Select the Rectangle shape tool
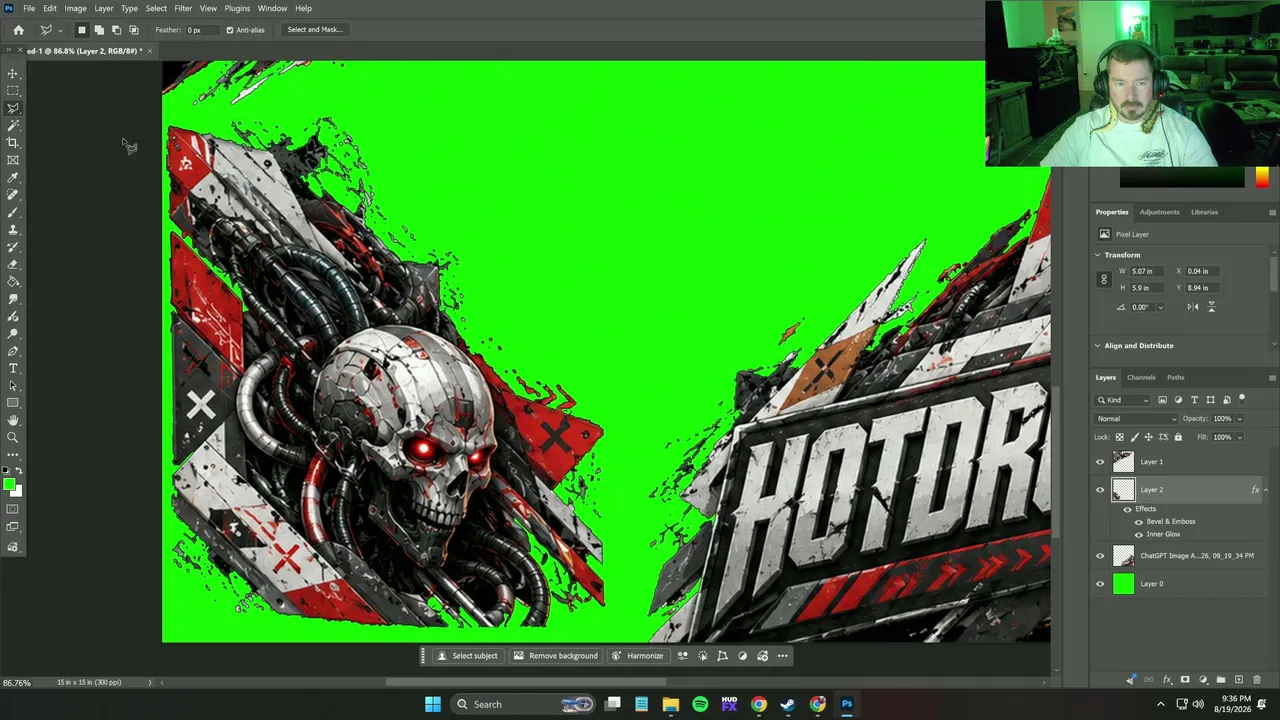The width and height of the screenshot is (1280, 720). [13, 403]
